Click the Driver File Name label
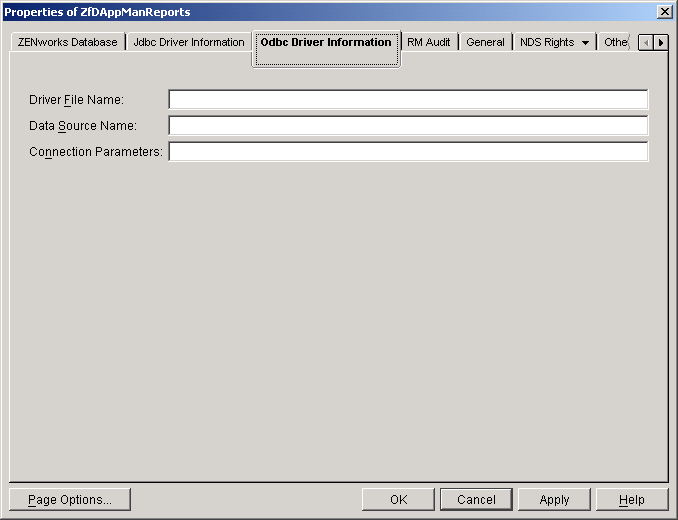This screenshot has height=520, width=678. tap(77, 100)
